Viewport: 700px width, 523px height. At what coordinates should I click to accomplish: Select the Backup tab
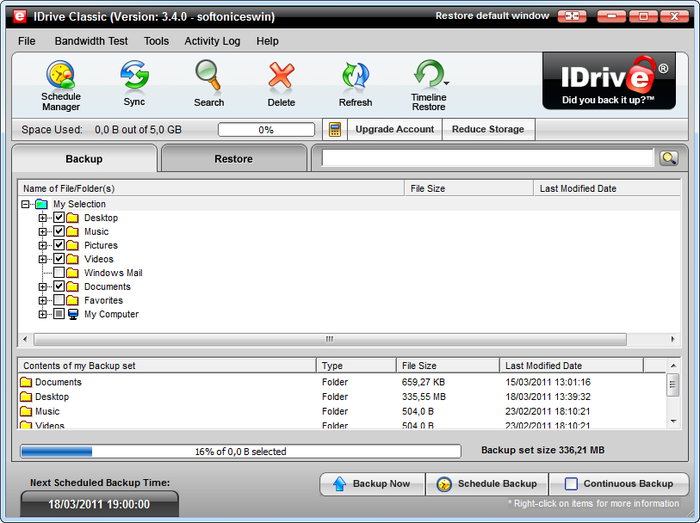(84, 159)
